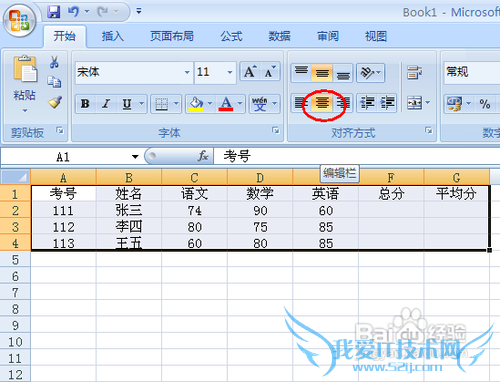Open the text orientation button
Screen dimensions: 500x382
[370, 72]
